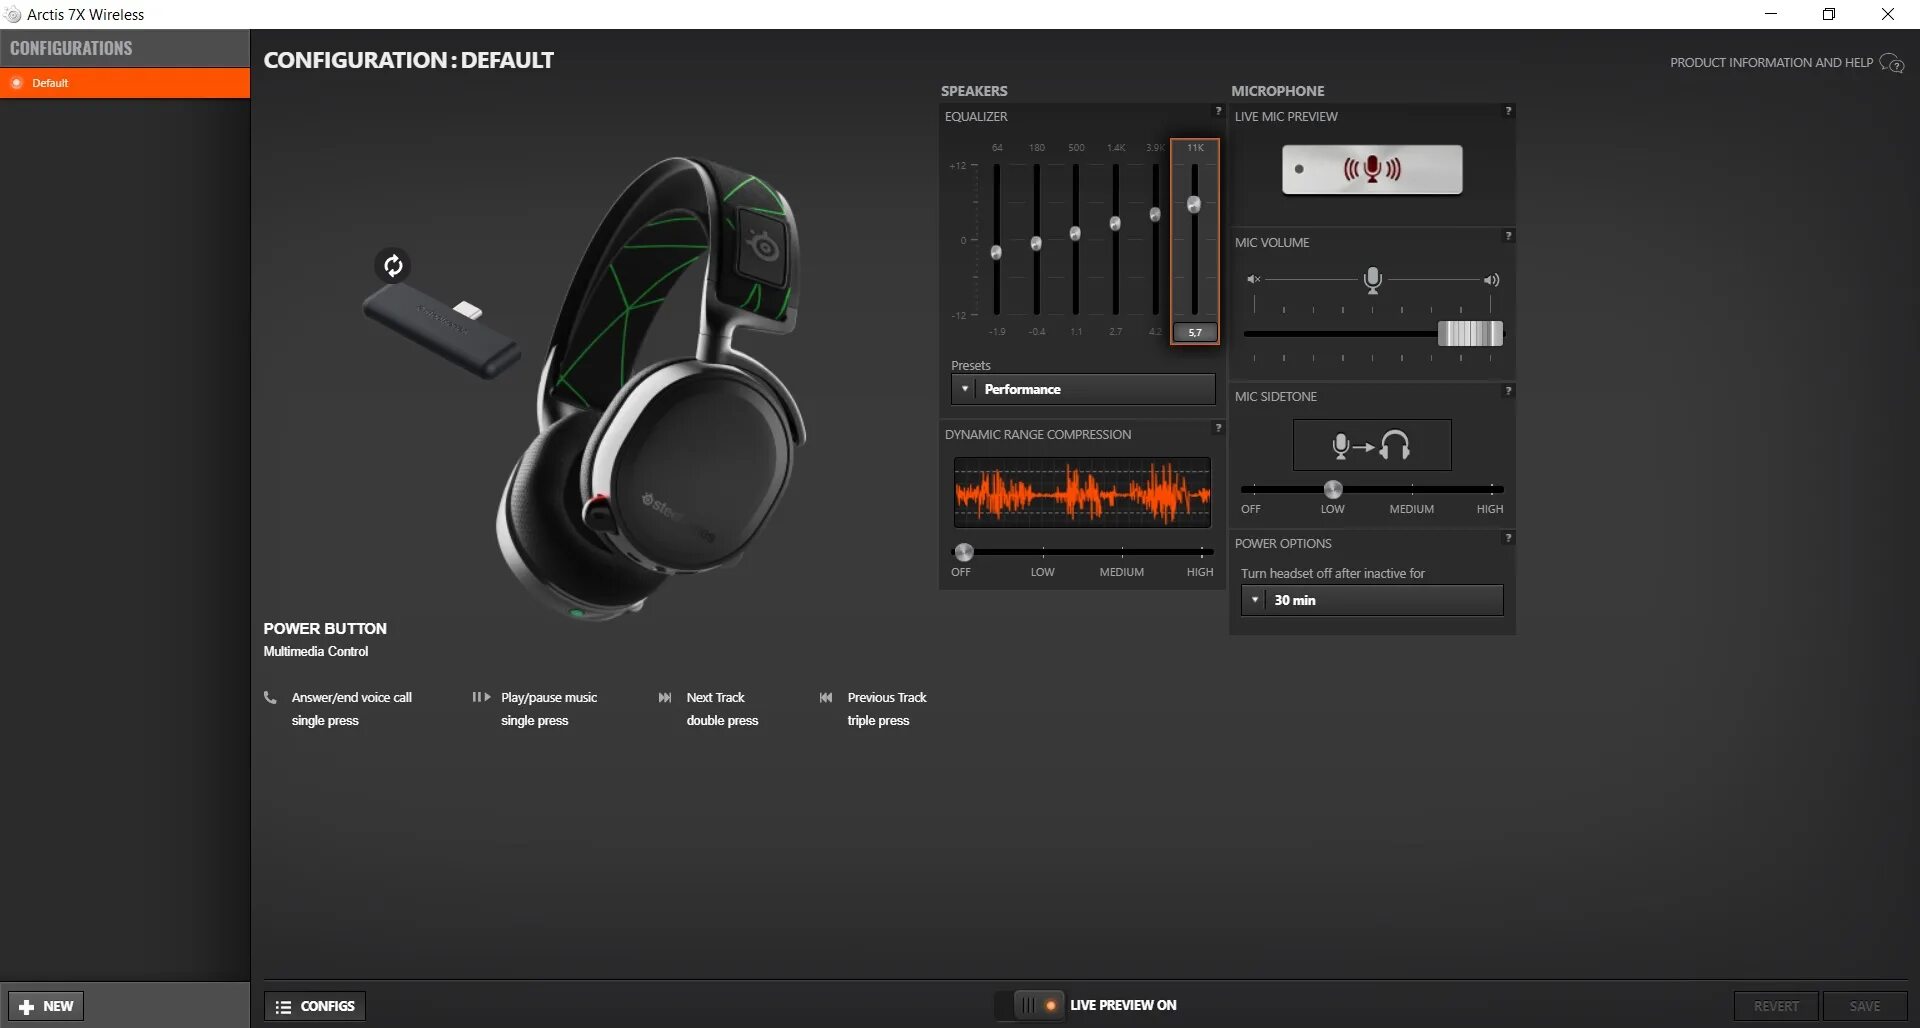Set mic sidetone to Off label
The width and height of the screenshot is (1920, 1028).
(x=1251, y=509)
